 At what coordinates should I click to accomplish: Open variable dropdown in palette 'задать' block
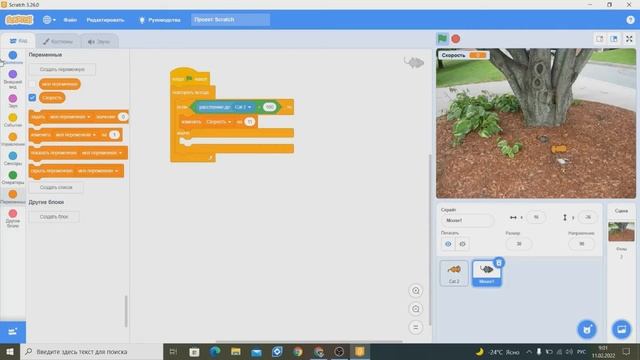70,117
